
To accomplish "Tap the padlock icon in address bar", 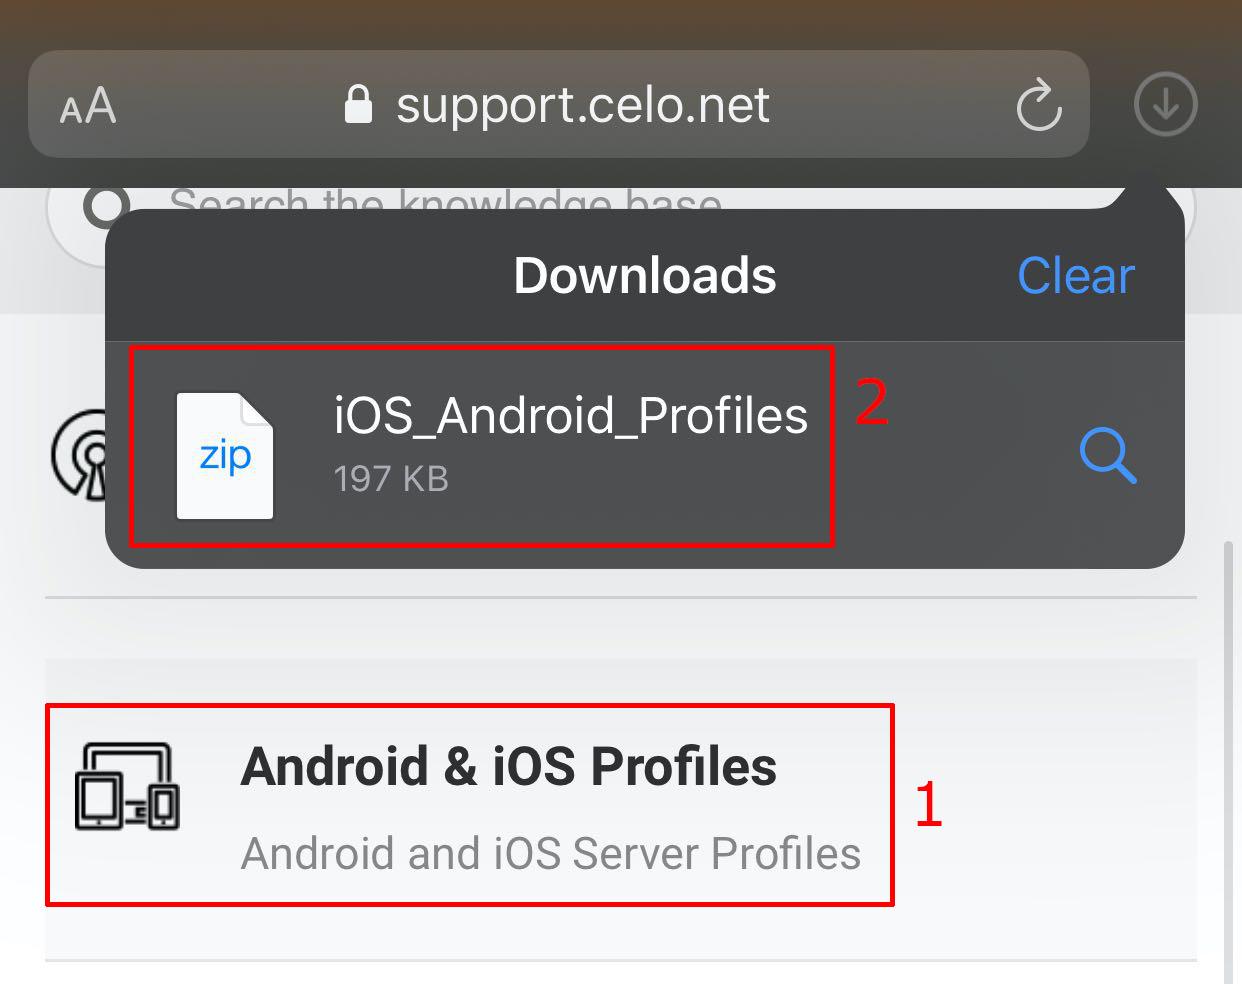I will pyautogui.click(x=358, y=104).
